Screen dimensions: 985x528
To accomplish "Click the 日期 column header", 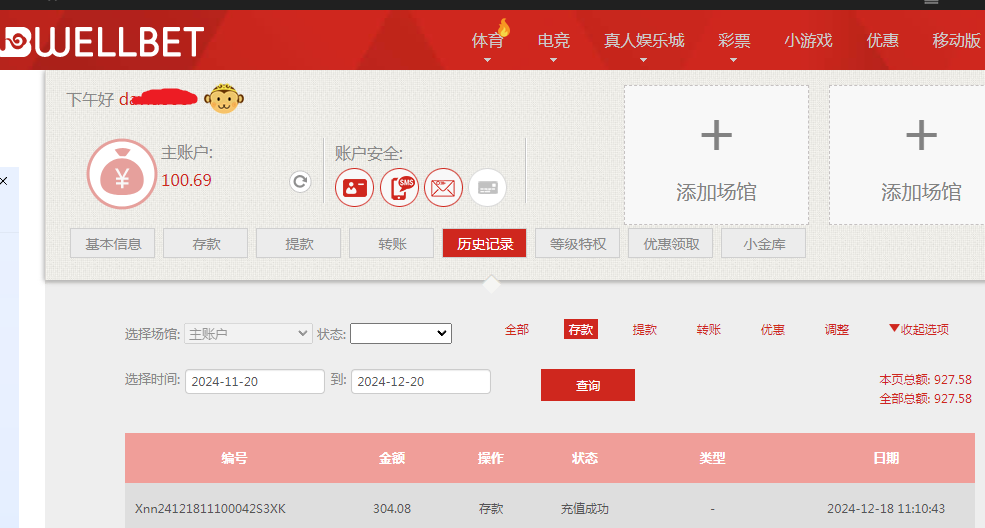I will click(x=886, y=458).
